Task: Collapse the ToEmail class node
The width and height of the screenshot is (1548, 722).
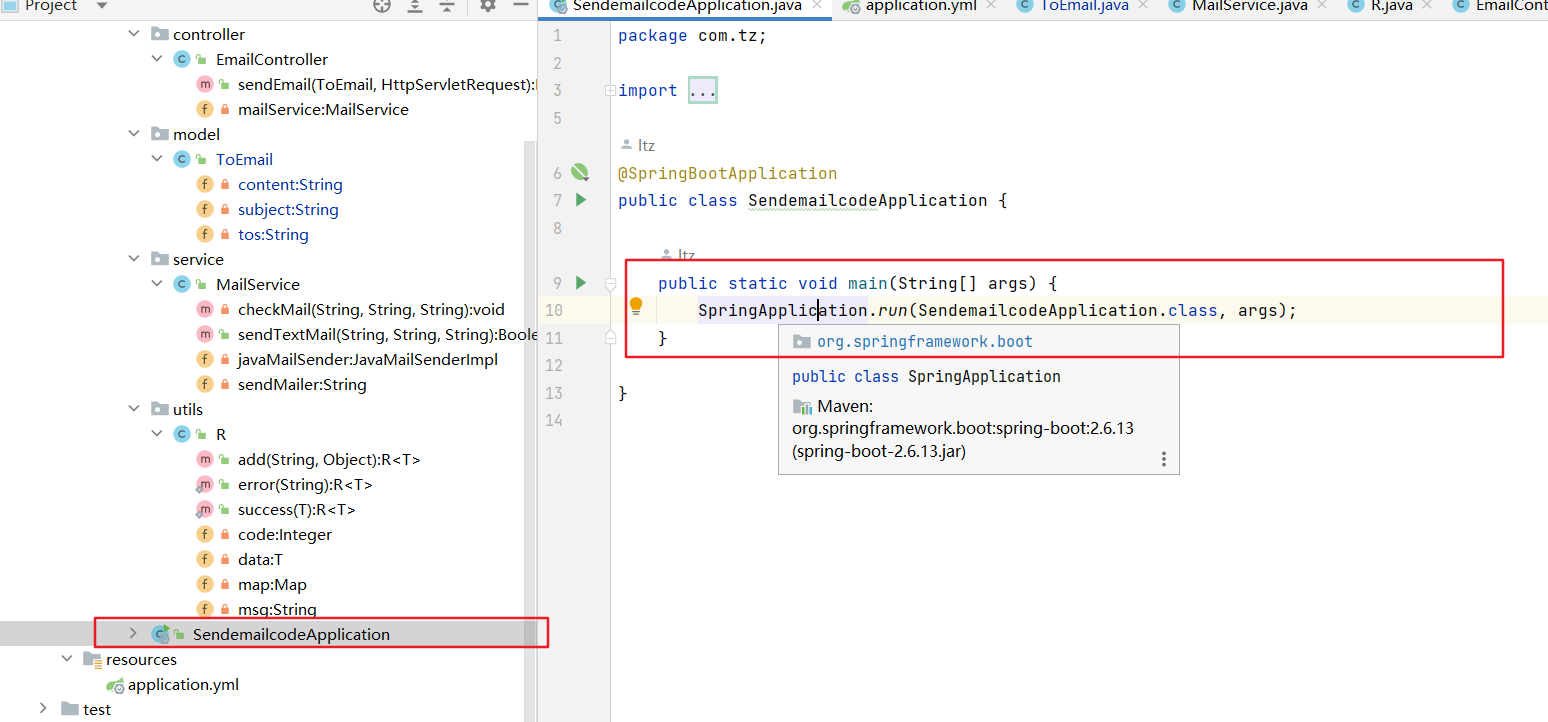Action: [157, 159]
